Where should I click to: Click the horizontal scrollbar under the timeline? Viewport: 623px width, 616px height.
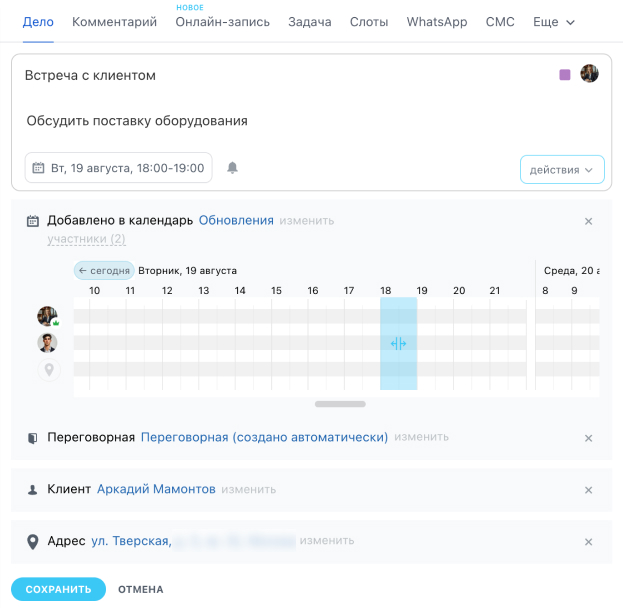340,404
